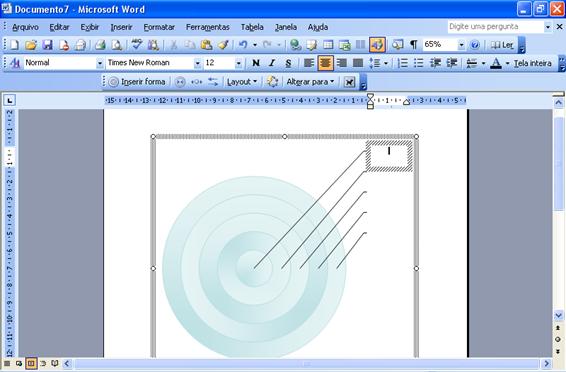Click the Undo arrow icon
This screenshot has height=372, width=566.
click(x=243, y=45)
